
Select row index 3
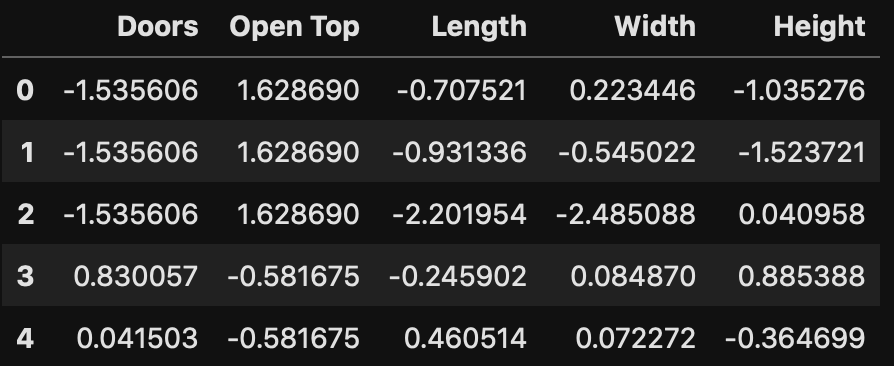pyautogui.click(x=26, y=276)
